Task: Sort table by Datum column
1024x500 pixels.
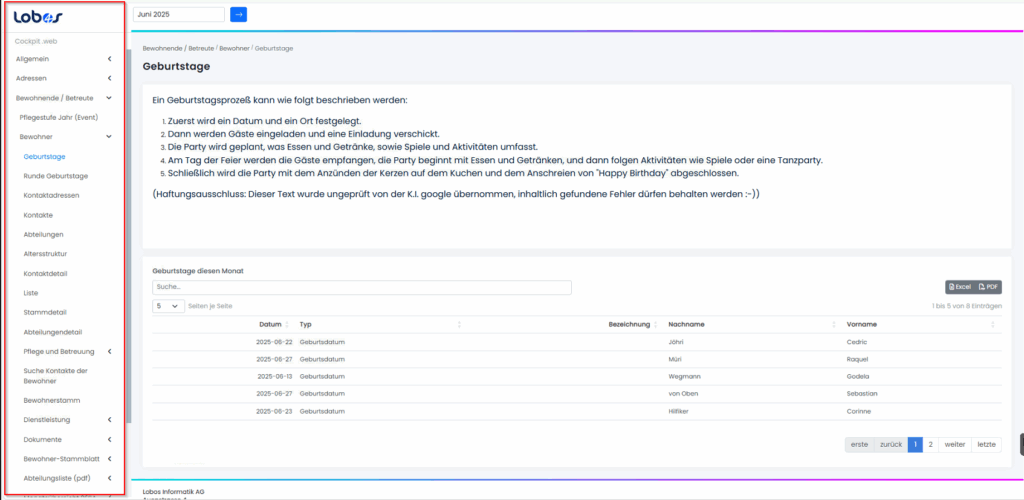Action: point(271,324)
